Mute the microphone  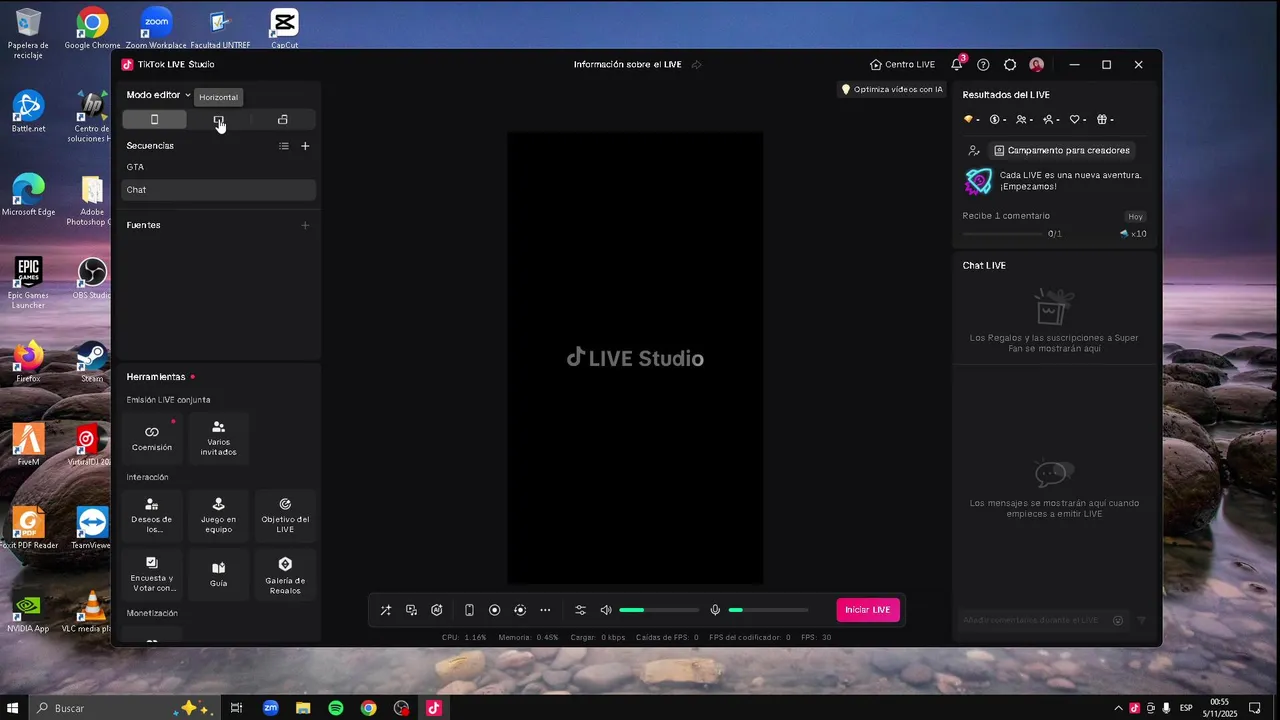point(715,610)
